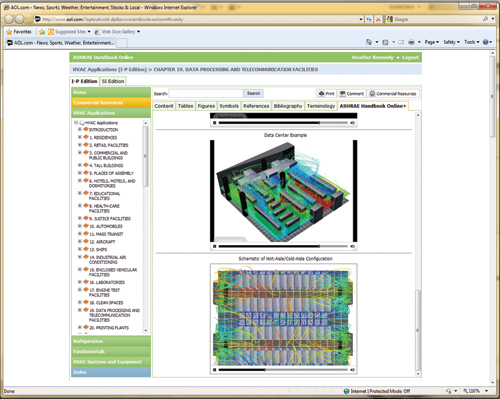Stop the Data Center Example video

click(215, 246)
